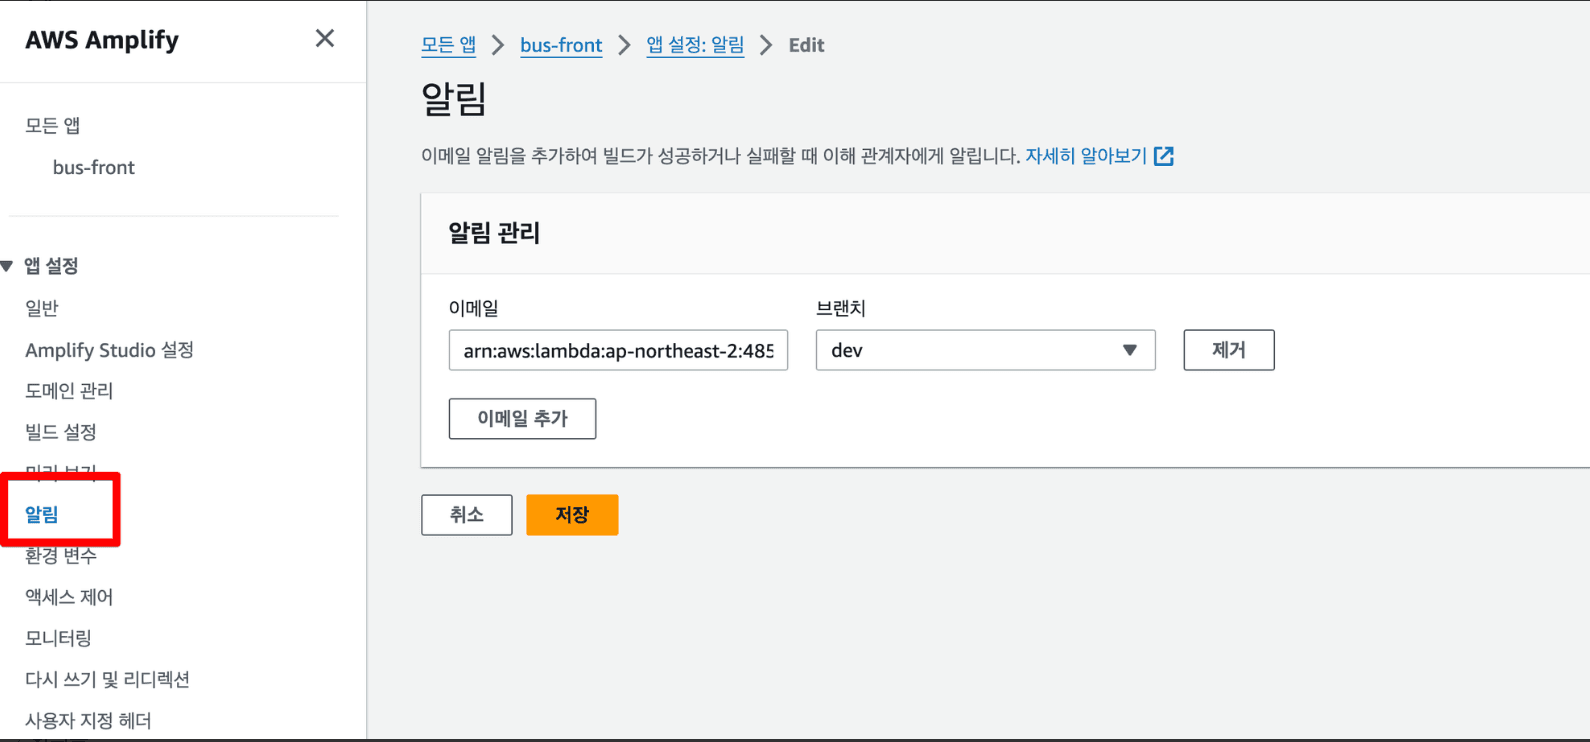
Task: Open external link icon next to 자세히 알아보기
Action: pyautogui.click(x=1163, y=156)
